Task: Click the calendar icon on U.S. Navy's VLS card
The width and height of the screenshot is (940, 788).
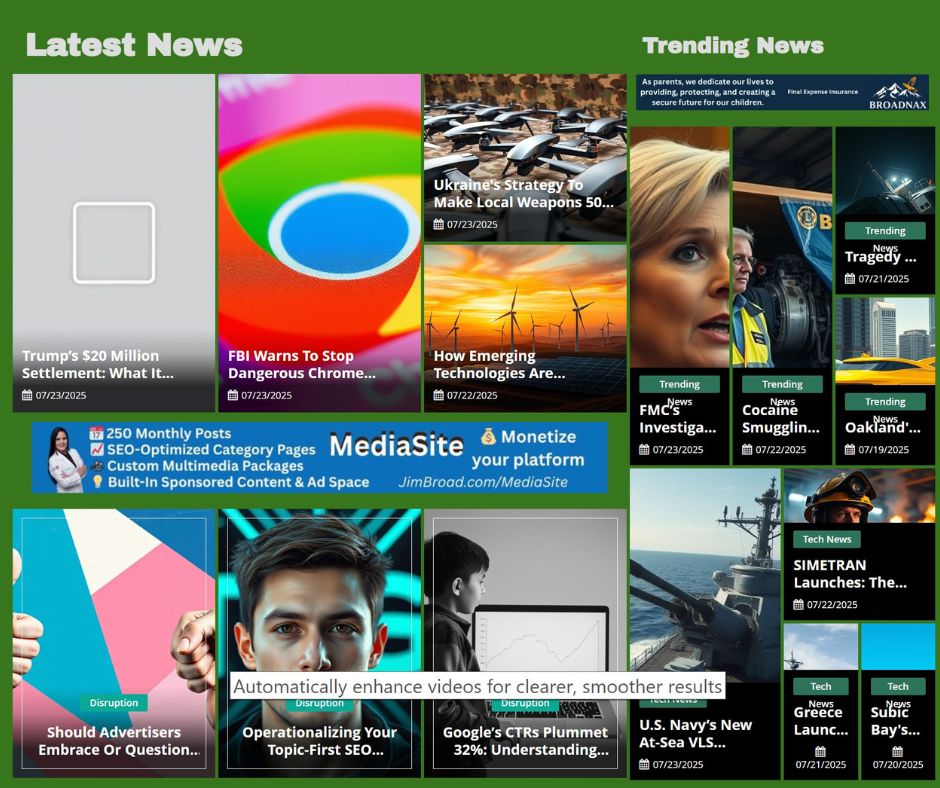Action: tap(644, 765)
